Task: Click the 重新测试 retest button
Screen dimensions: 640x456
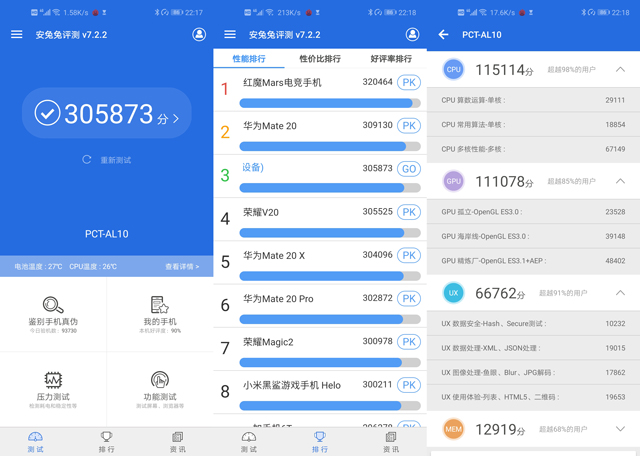Action: coord(107,160)
